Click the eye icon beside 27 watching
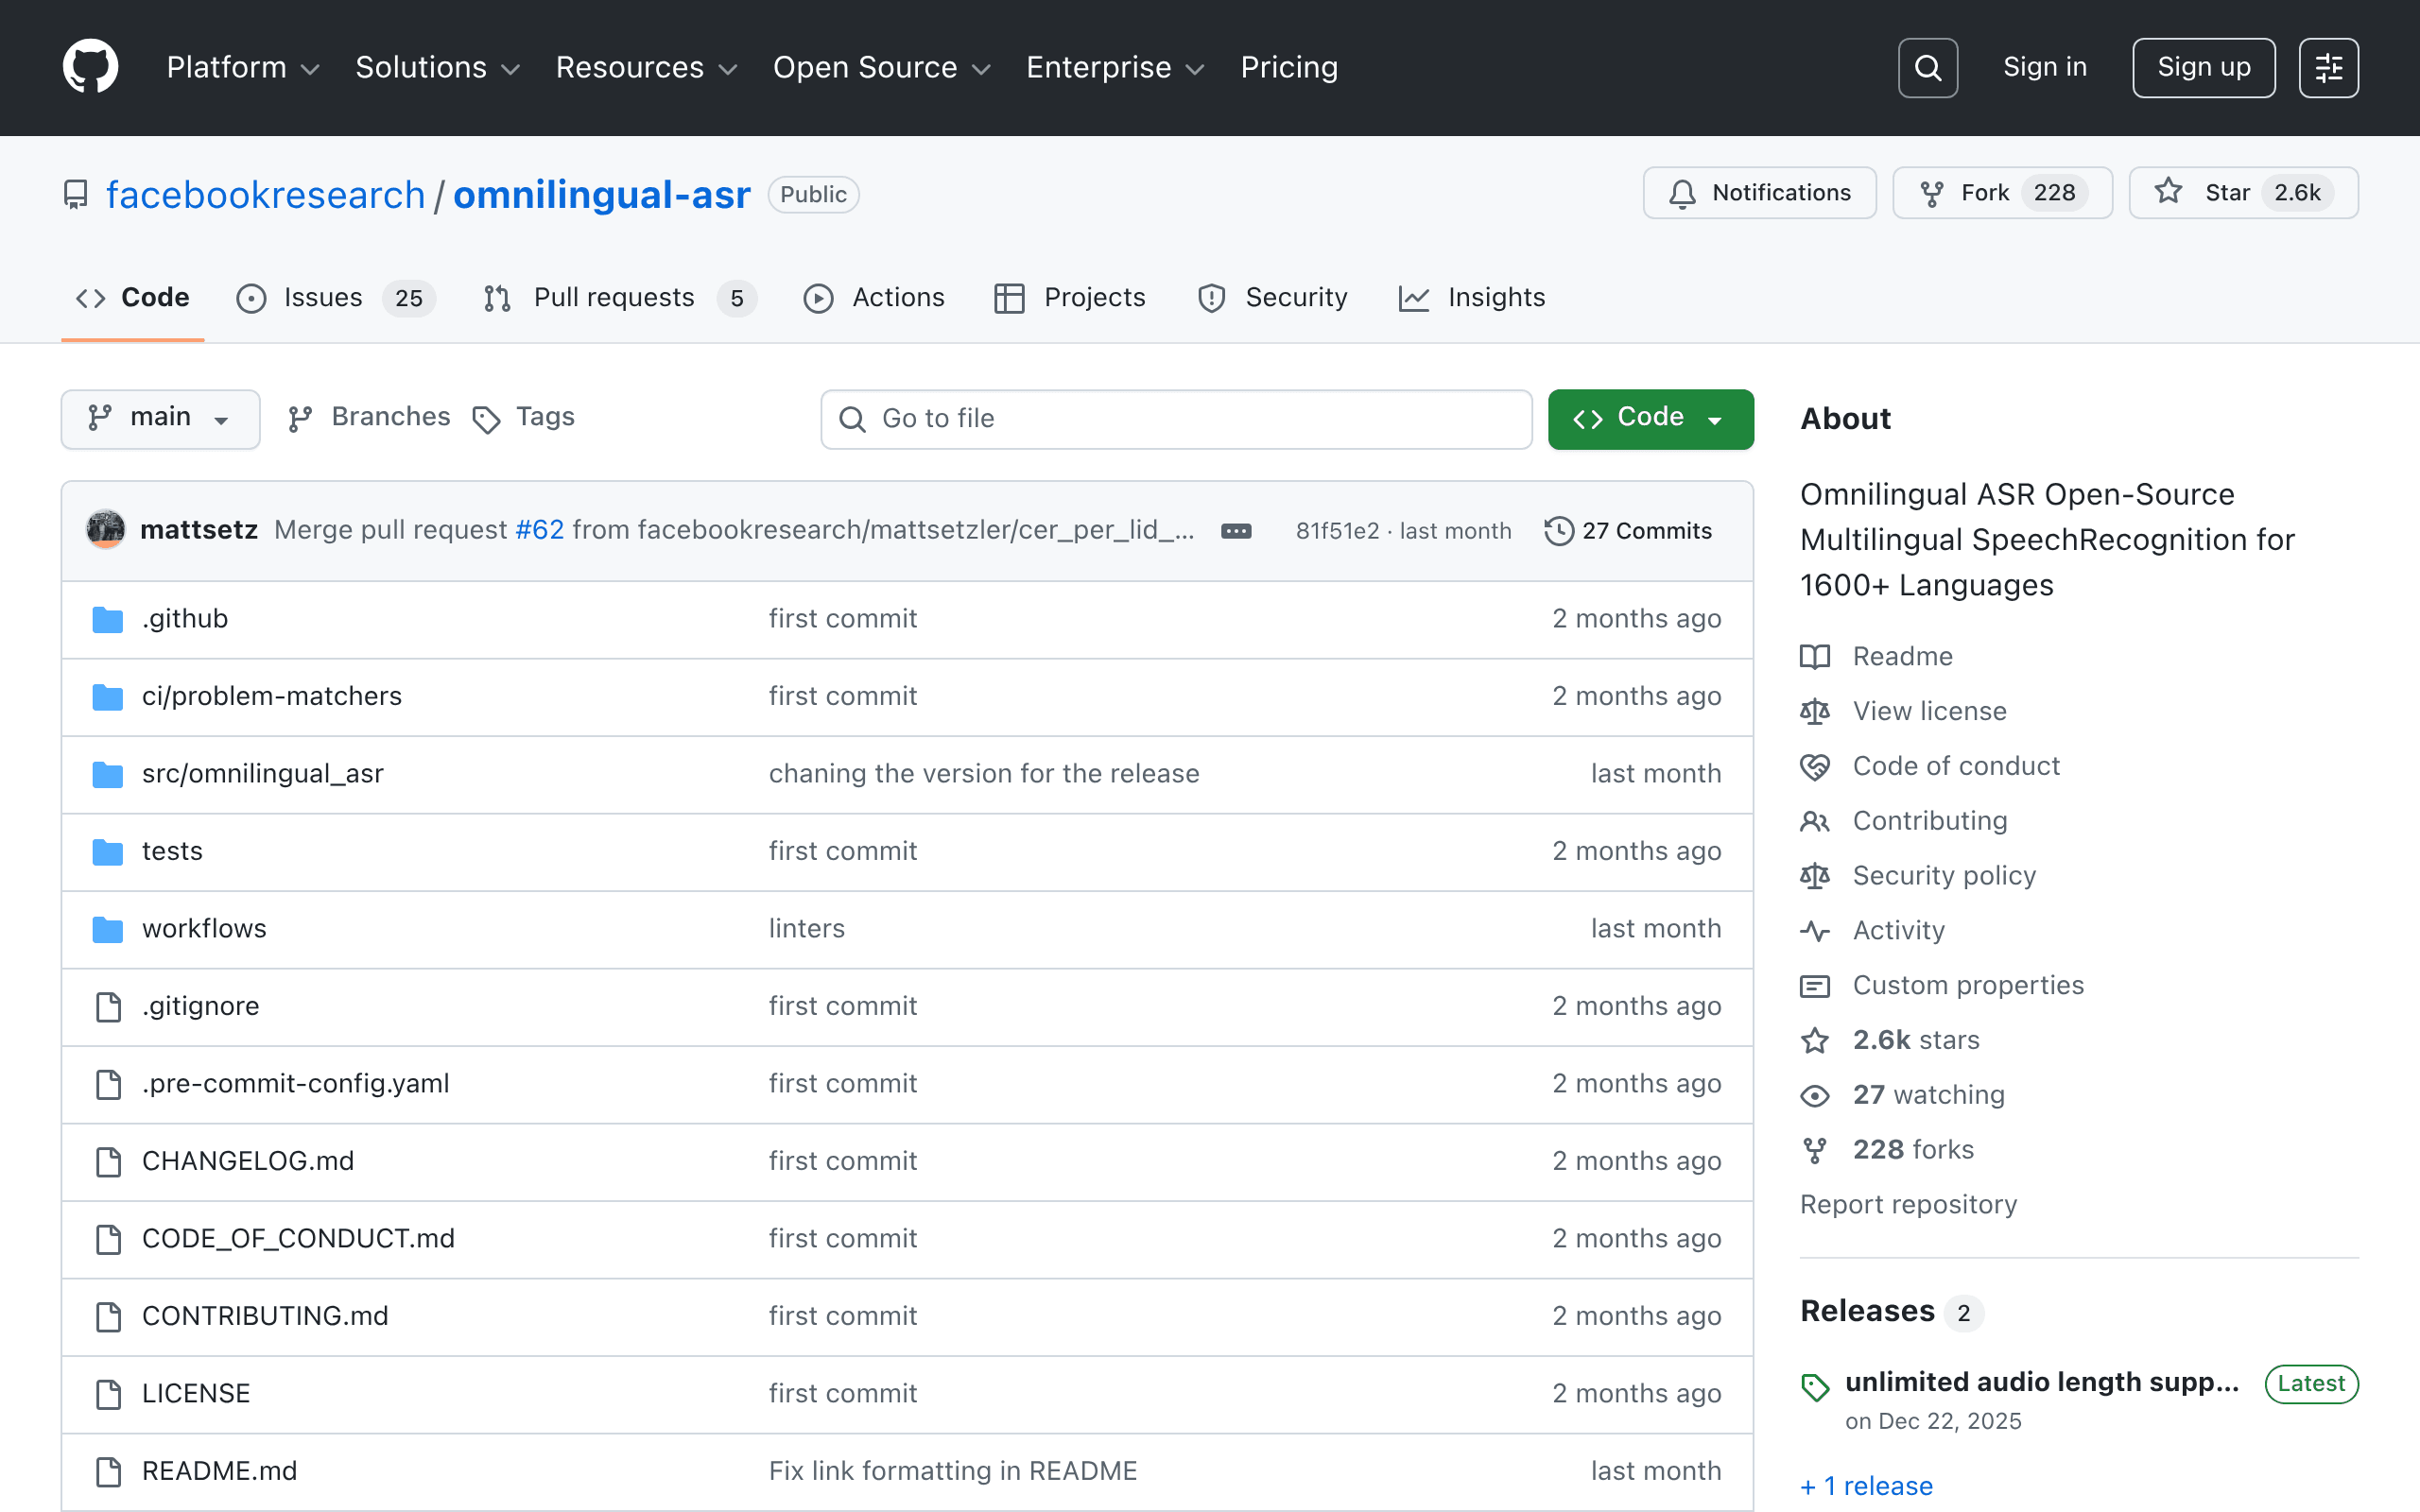This screenshot has height=1512, width=2420. (1815, 1096)
